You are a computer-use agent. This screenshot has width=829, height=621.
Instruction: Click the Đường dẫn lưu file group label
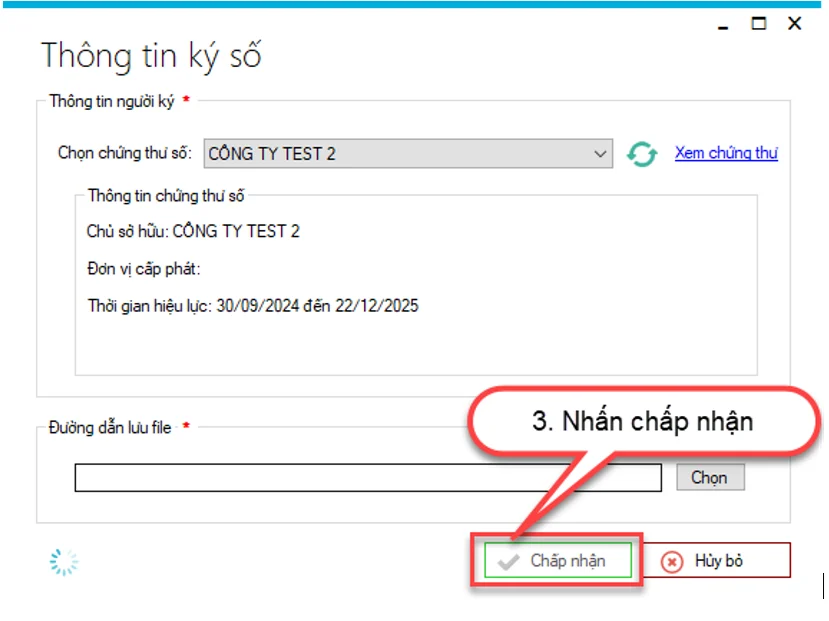click(x=110, y=428)
